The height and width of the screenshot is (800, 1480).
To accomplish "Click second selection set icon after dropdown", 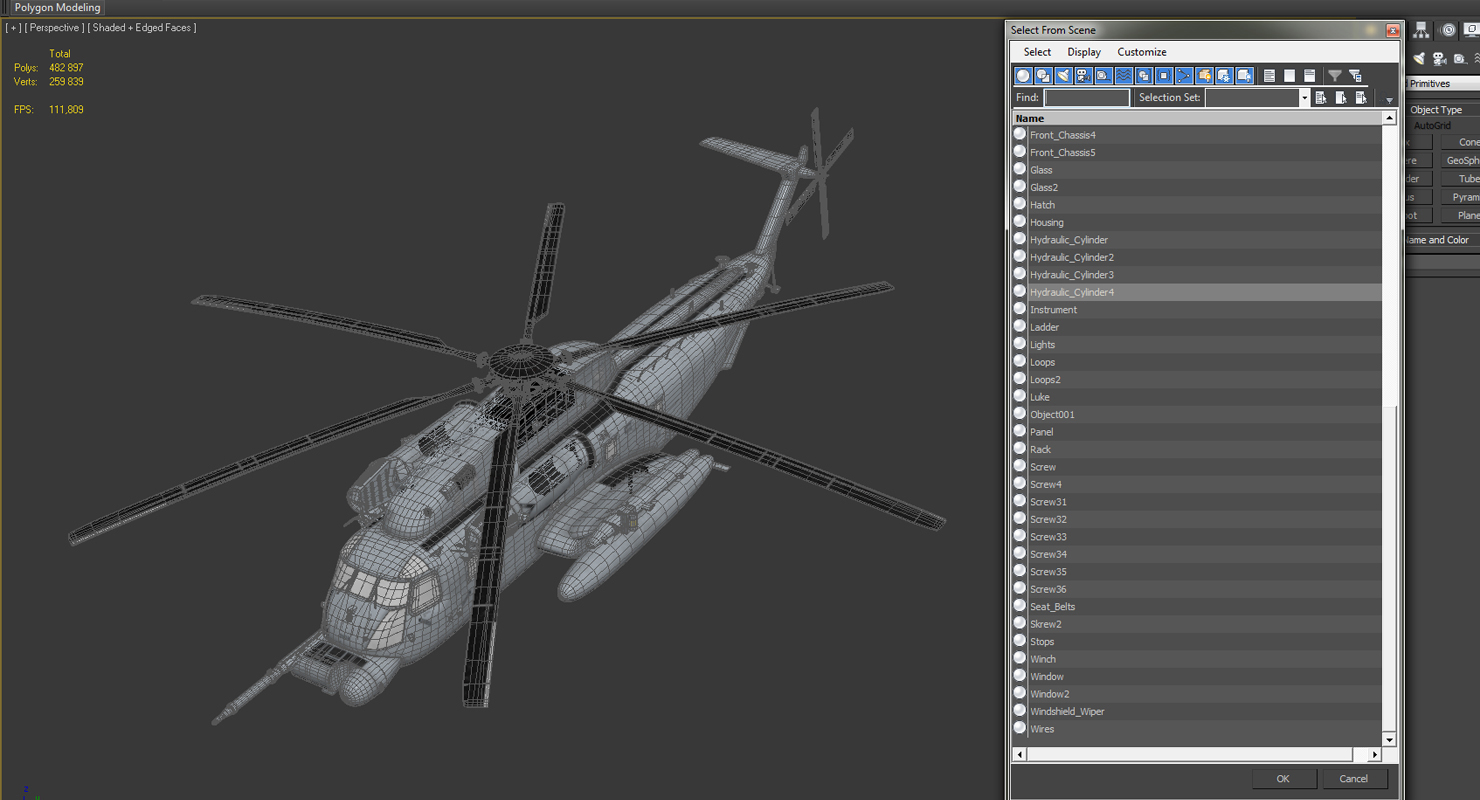I will 1341,98.
